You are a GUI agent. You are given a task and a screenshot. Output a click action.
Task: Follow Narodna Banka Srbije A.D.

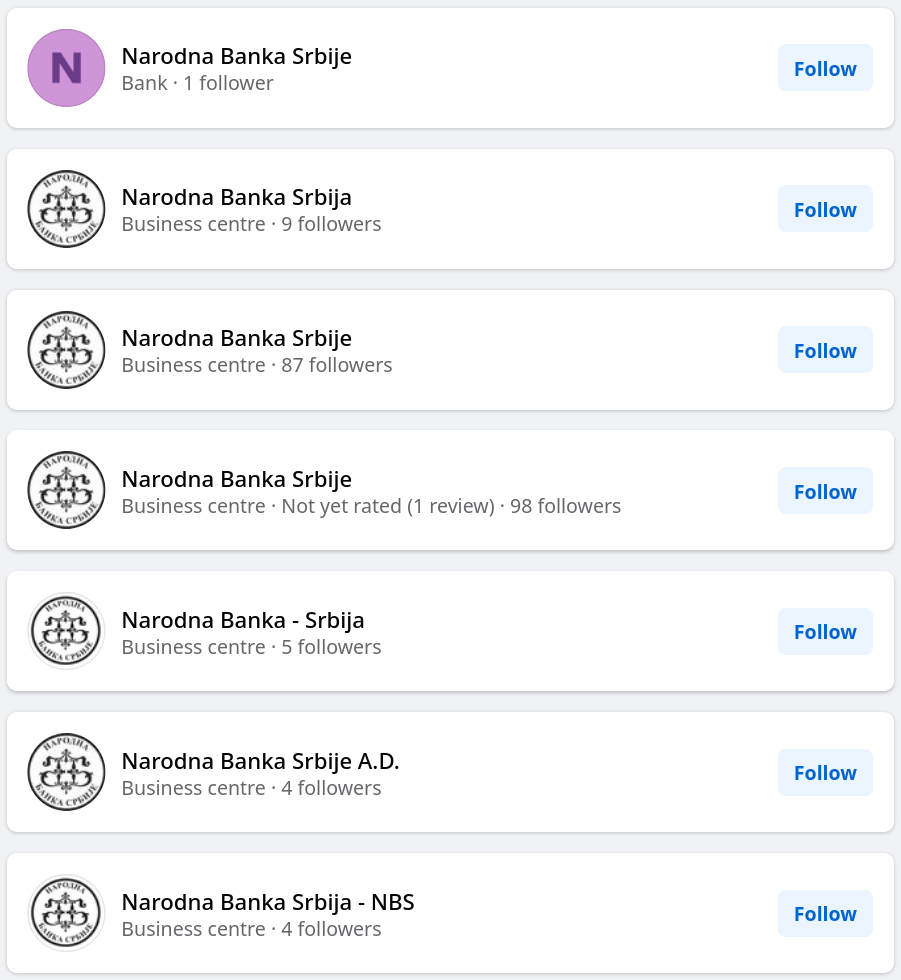825,772
